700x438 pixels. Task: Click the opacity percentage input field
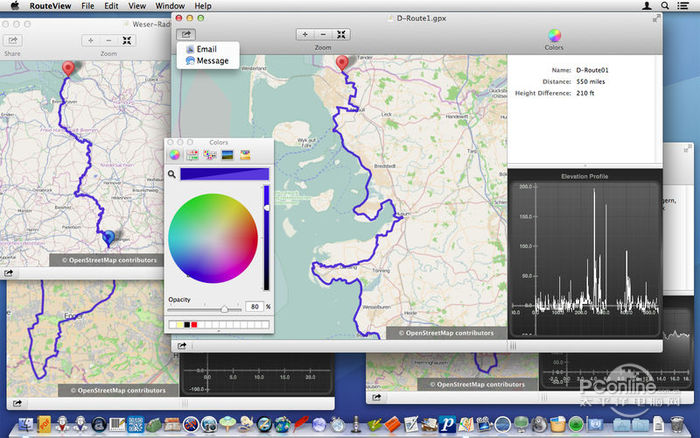(254, 306)
